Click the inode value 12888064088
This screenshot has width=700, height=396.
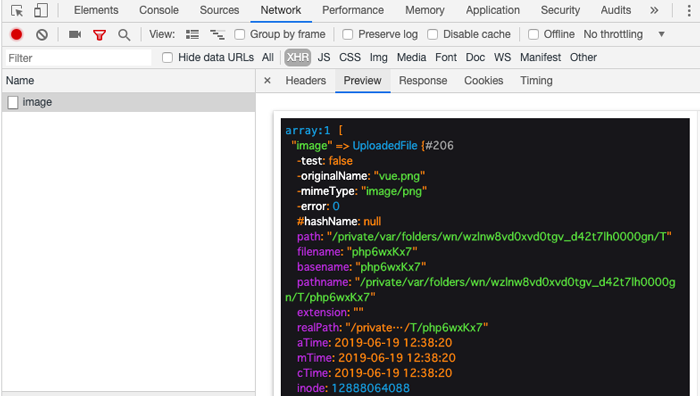(x=371, y=388)
